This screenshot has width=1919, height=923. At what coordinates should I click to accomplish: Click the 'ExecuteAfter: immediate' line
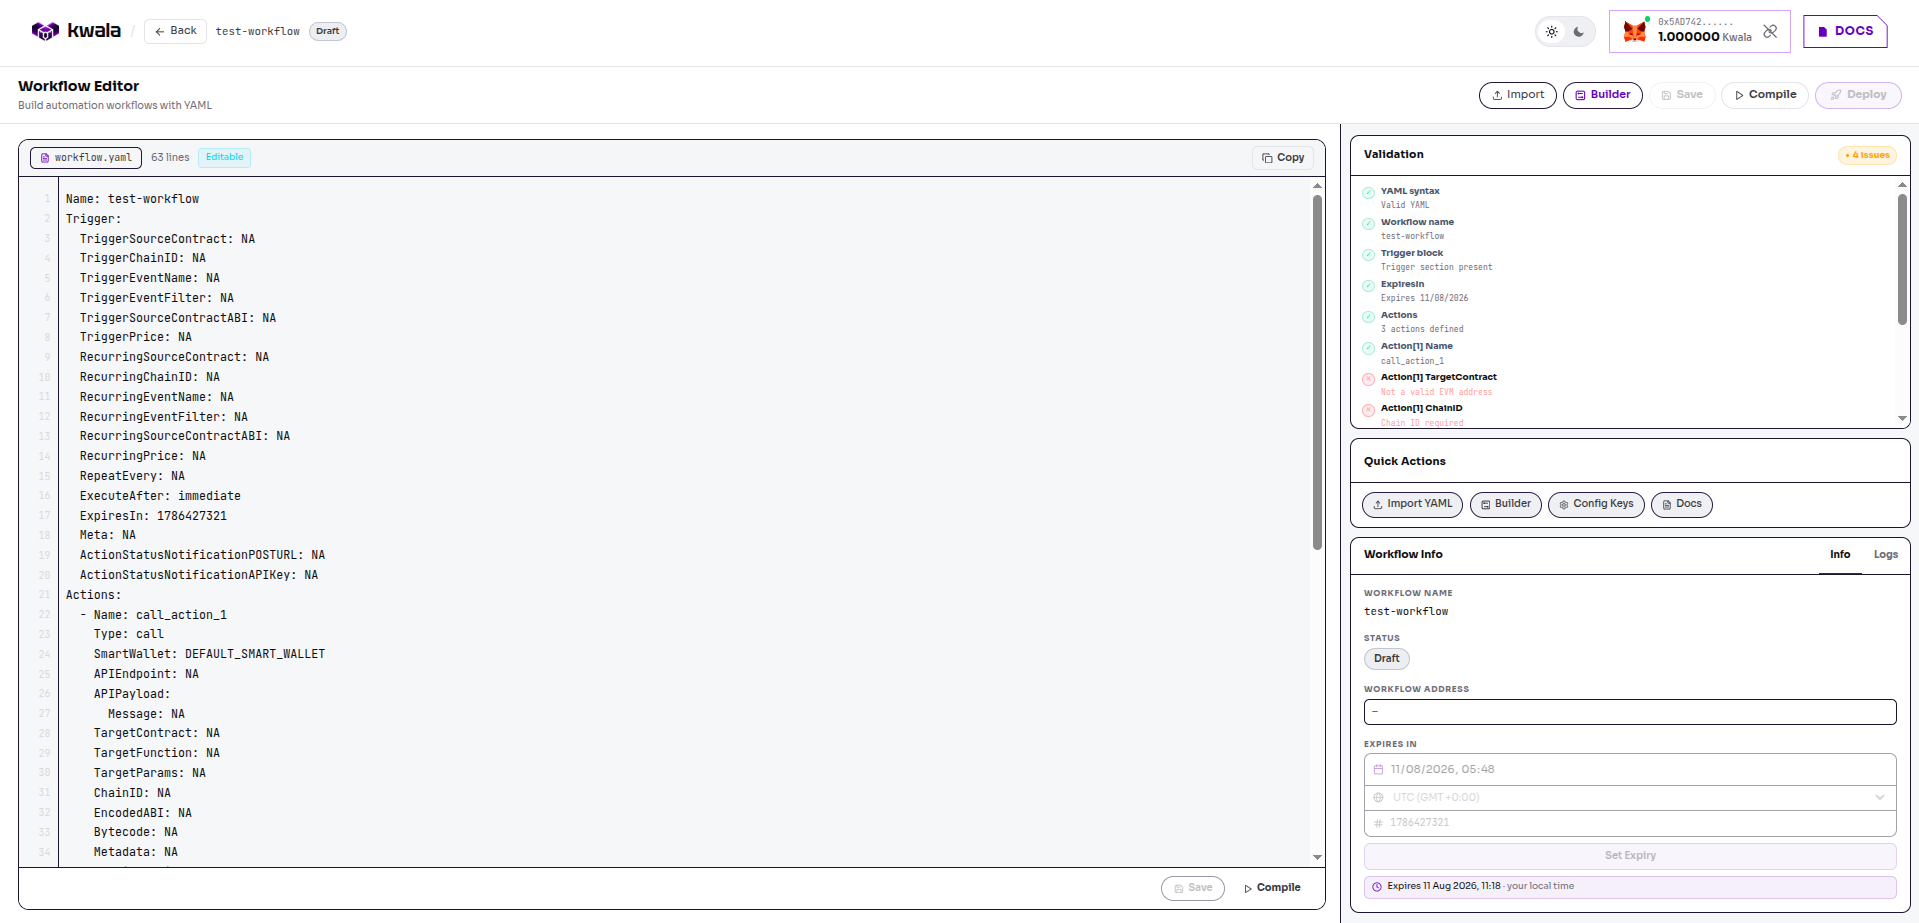[x=160, y=496]
